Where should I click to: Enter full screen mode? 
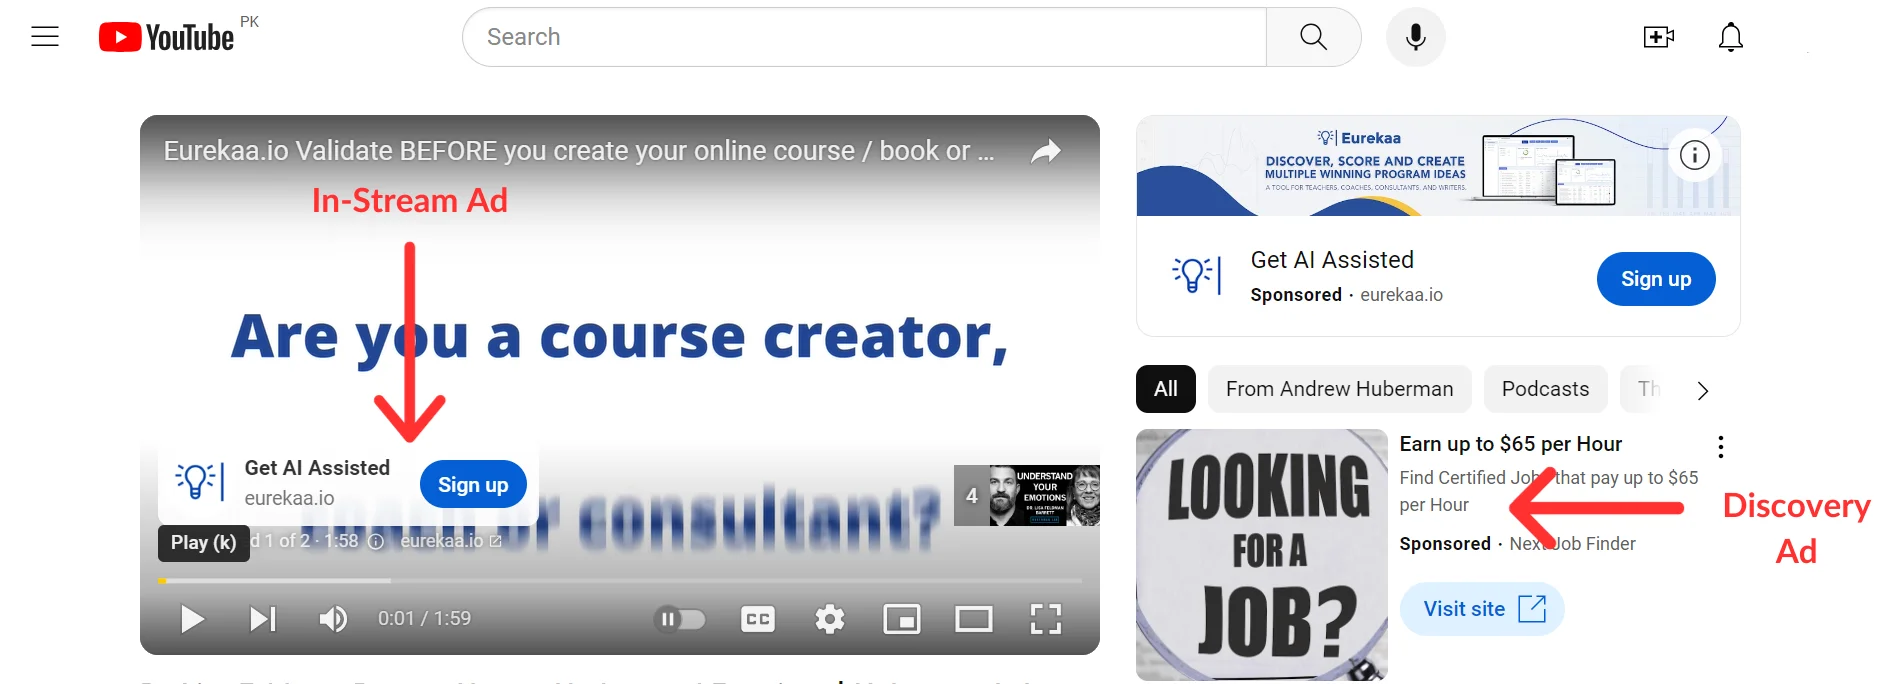(1046, 619)
